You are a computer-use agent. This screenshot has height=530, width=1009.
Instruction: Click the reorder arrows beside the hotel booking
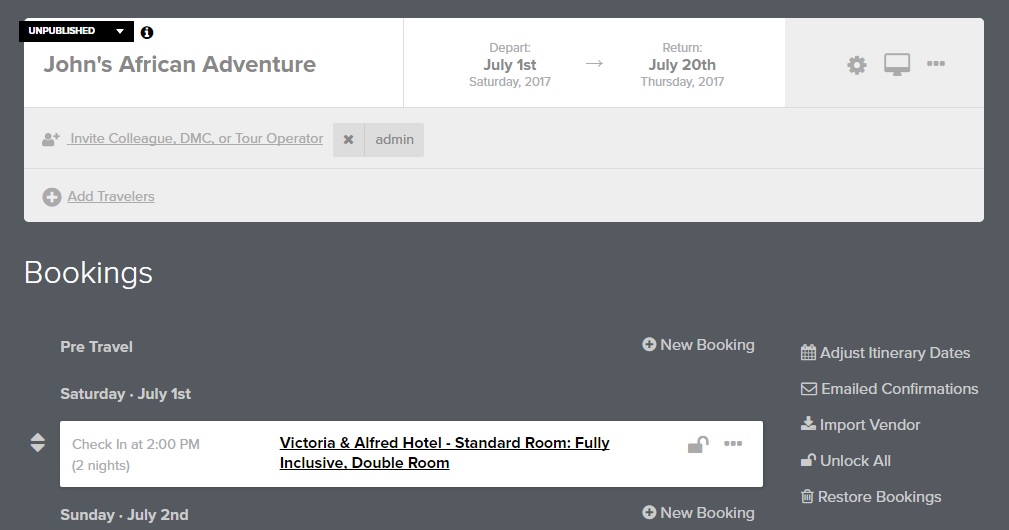point(38,442)
